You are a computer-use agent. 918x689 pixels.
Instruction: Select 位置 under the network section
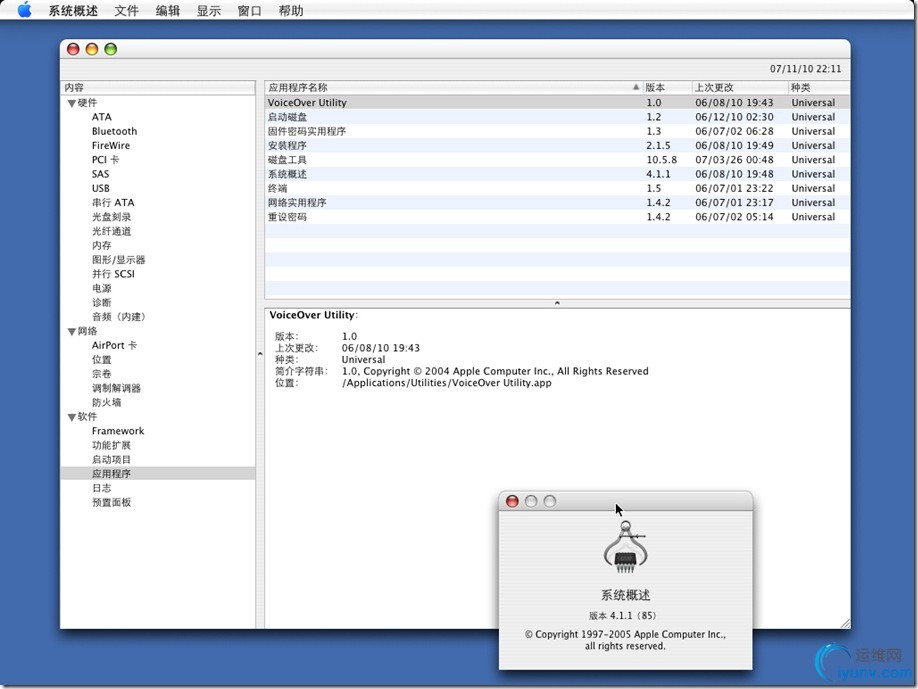pyautogui.click(x=101, y=359)
